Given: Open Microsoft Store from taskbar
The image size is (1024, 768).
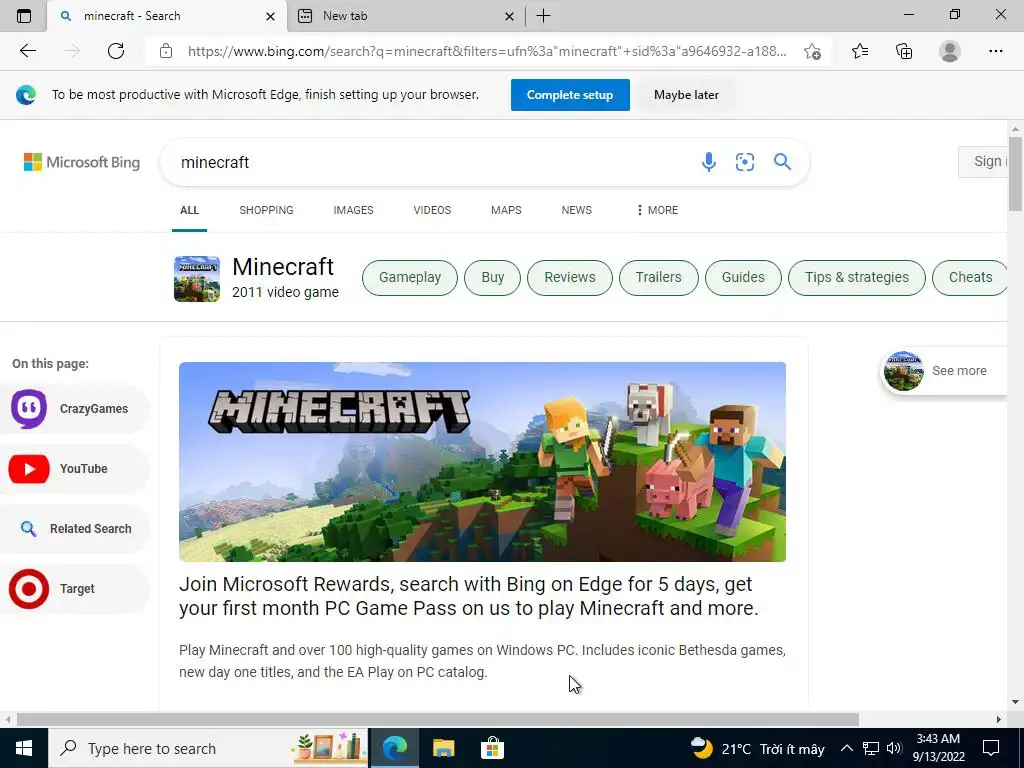Looking at the screenshot, I should [492, 748].
